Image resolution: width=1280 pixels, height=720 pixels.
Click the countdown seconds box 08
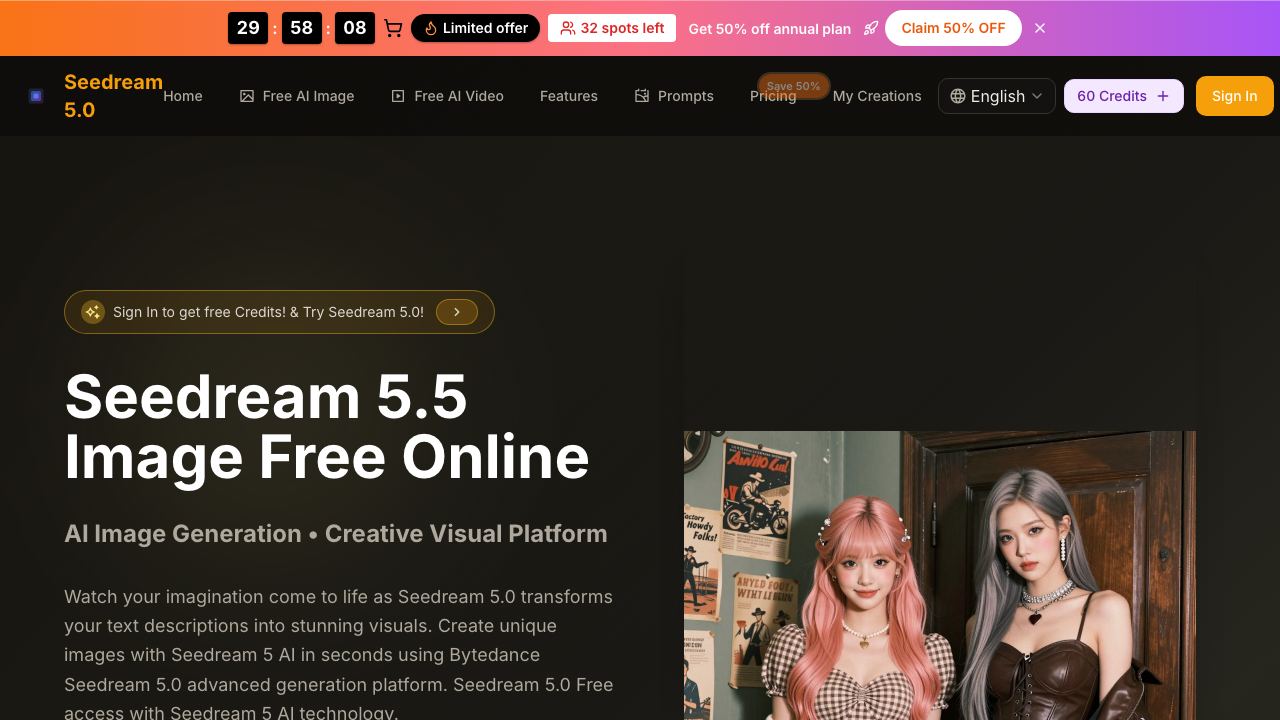355,28
